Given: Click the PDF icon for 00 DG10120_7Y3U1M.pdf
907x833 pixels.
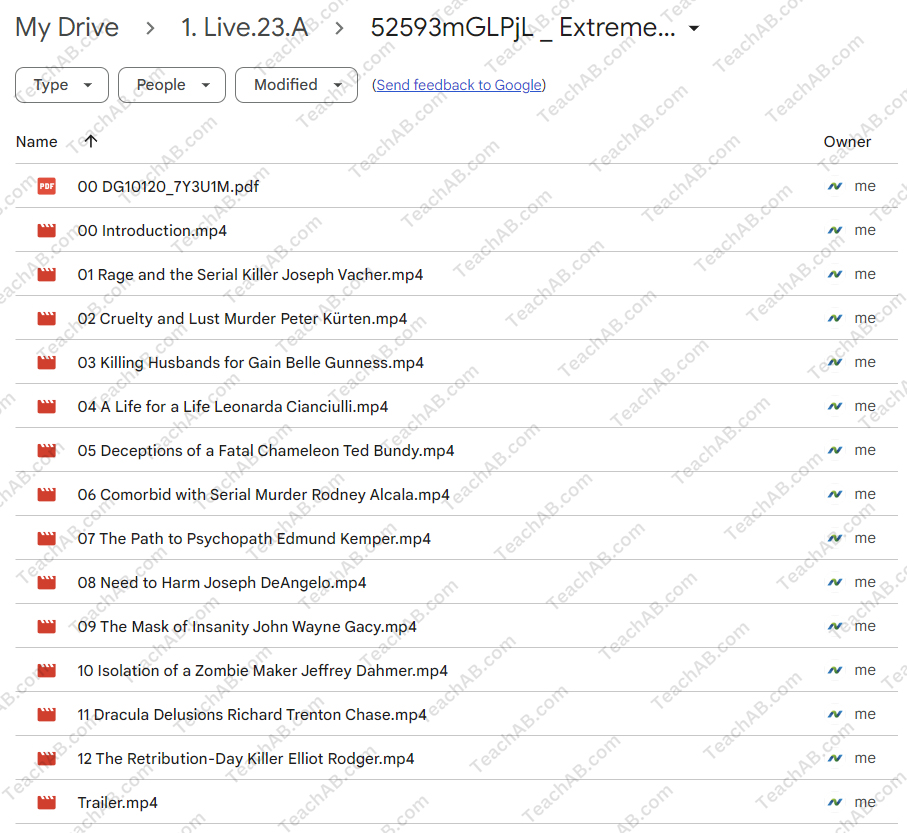Looking at the screenshot, I should tap(47, 186).
